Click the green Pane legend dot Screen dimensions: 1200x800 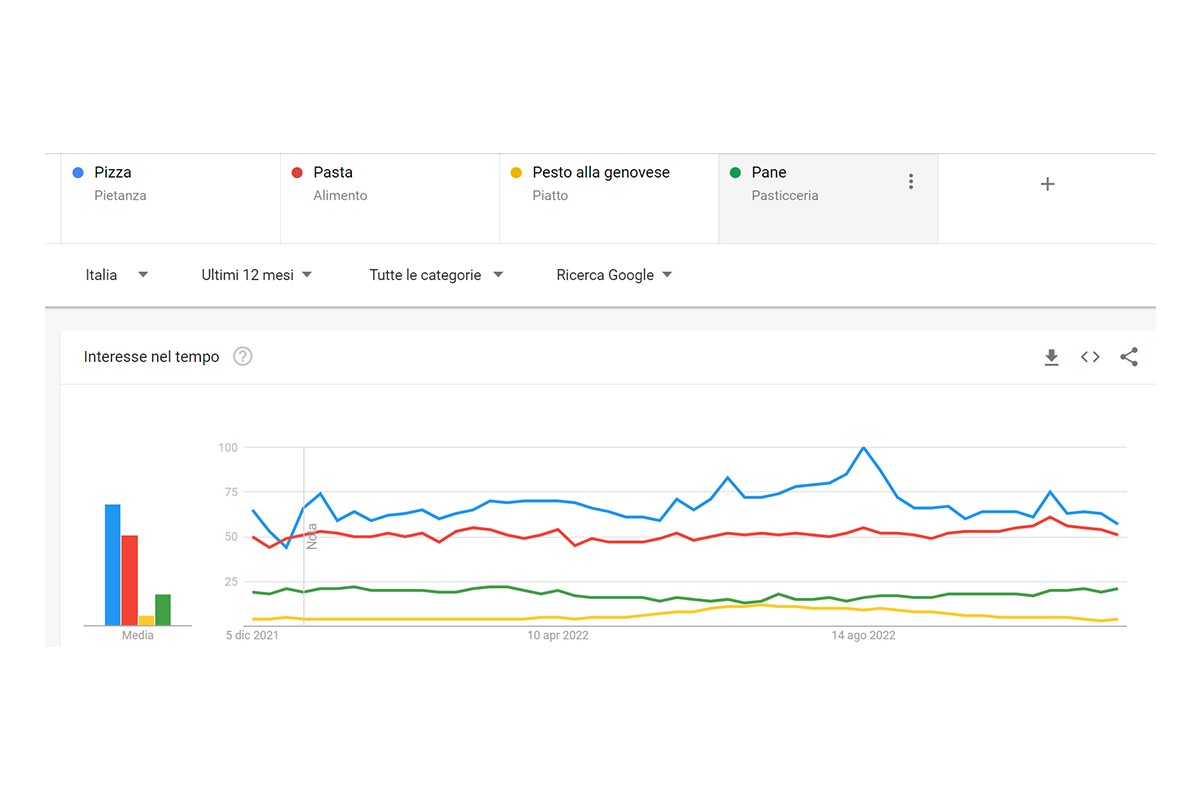(x=735, y=173)
